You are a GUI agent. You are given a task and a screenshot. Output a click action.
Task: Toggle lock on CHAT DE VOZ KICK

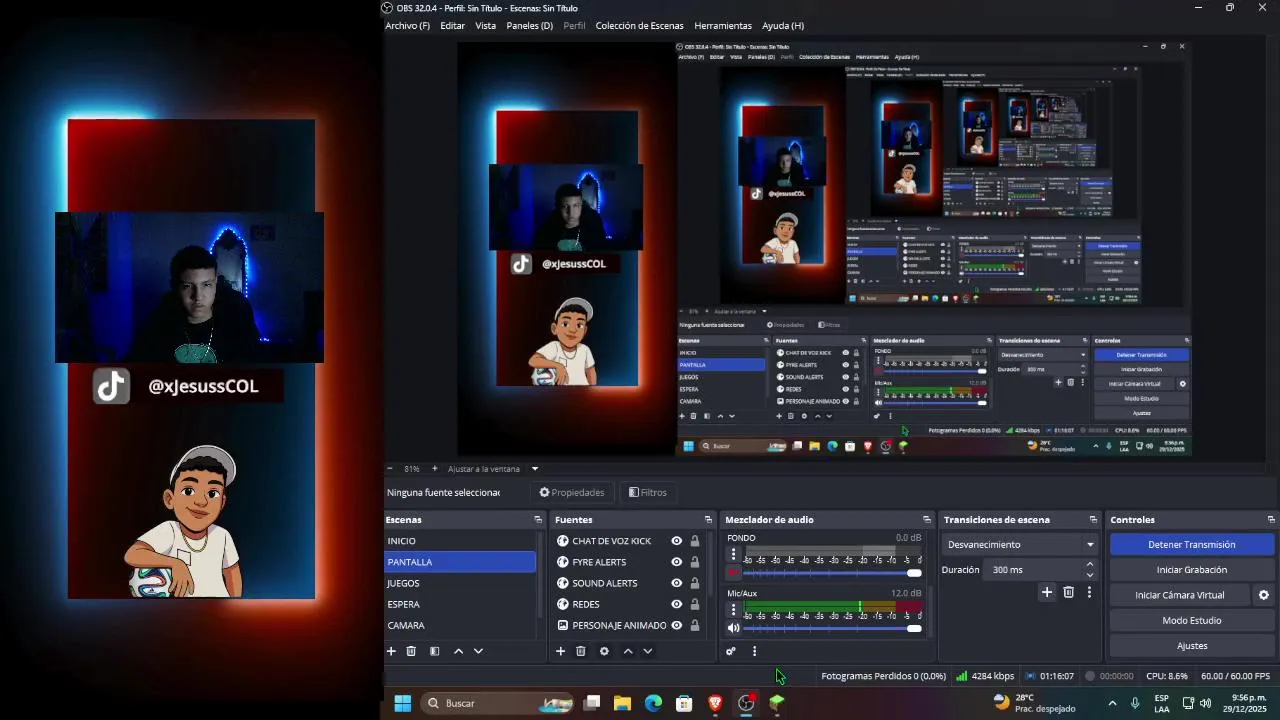695,541
